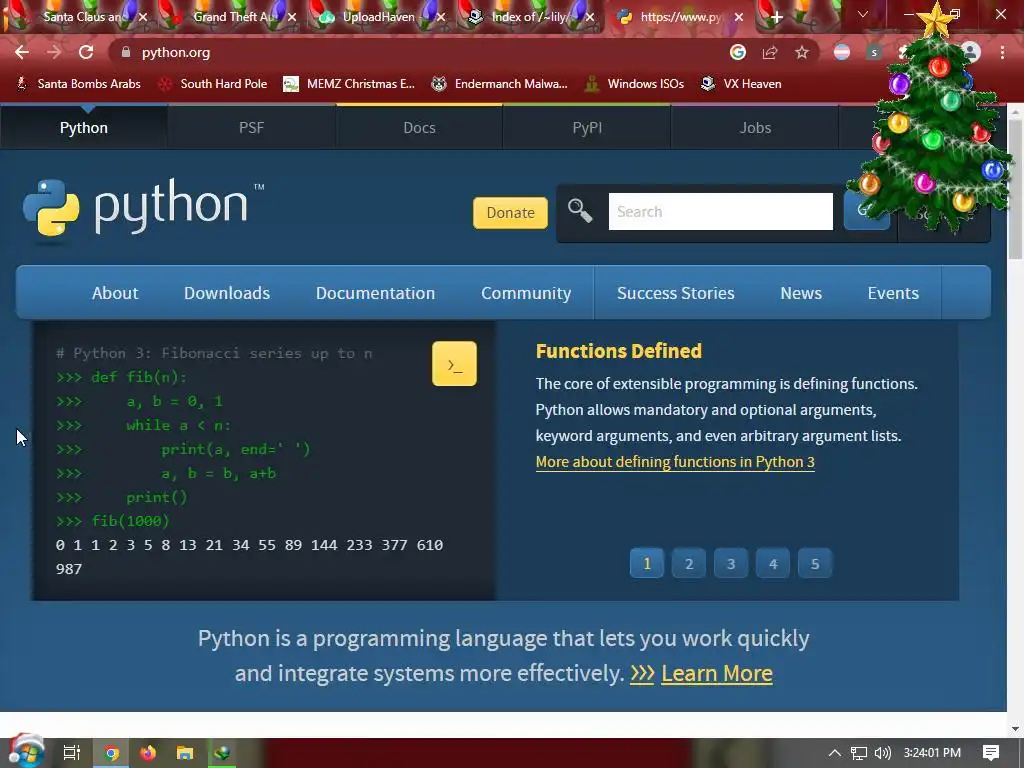Open the Success Stories menu

(x=675, y=293)
